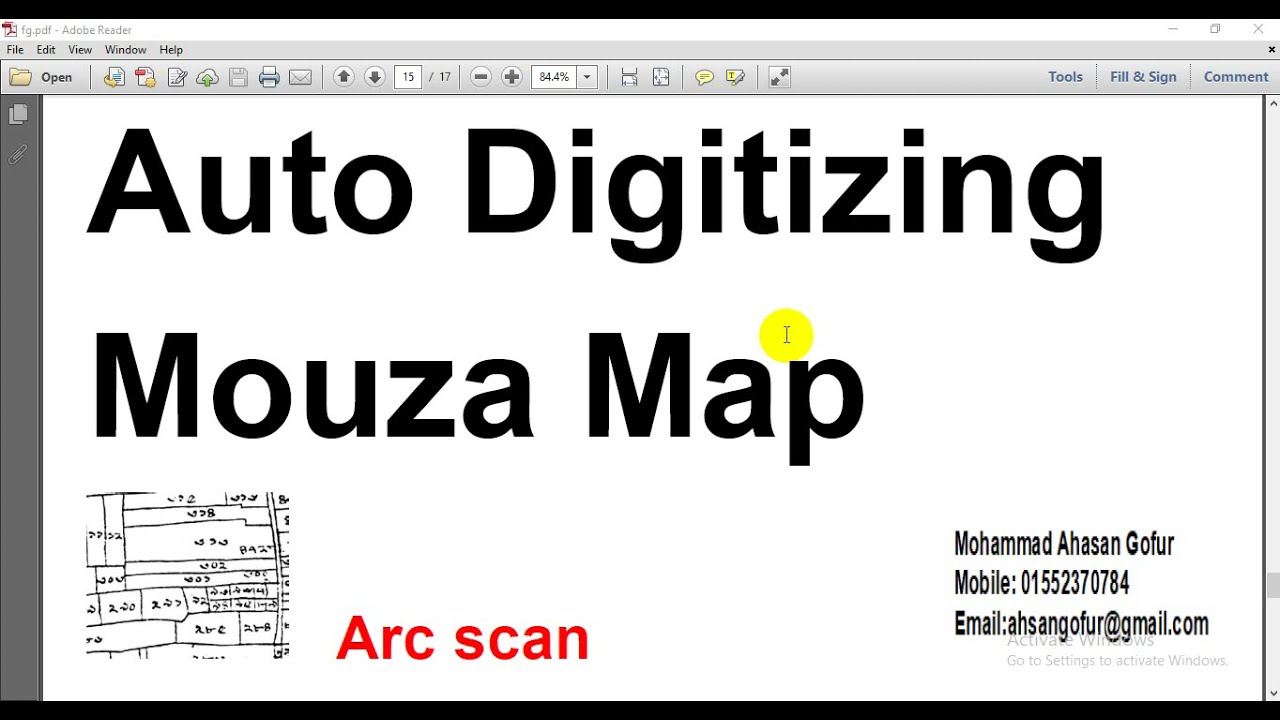Click the edit/sign document icon

pos(177,77)
